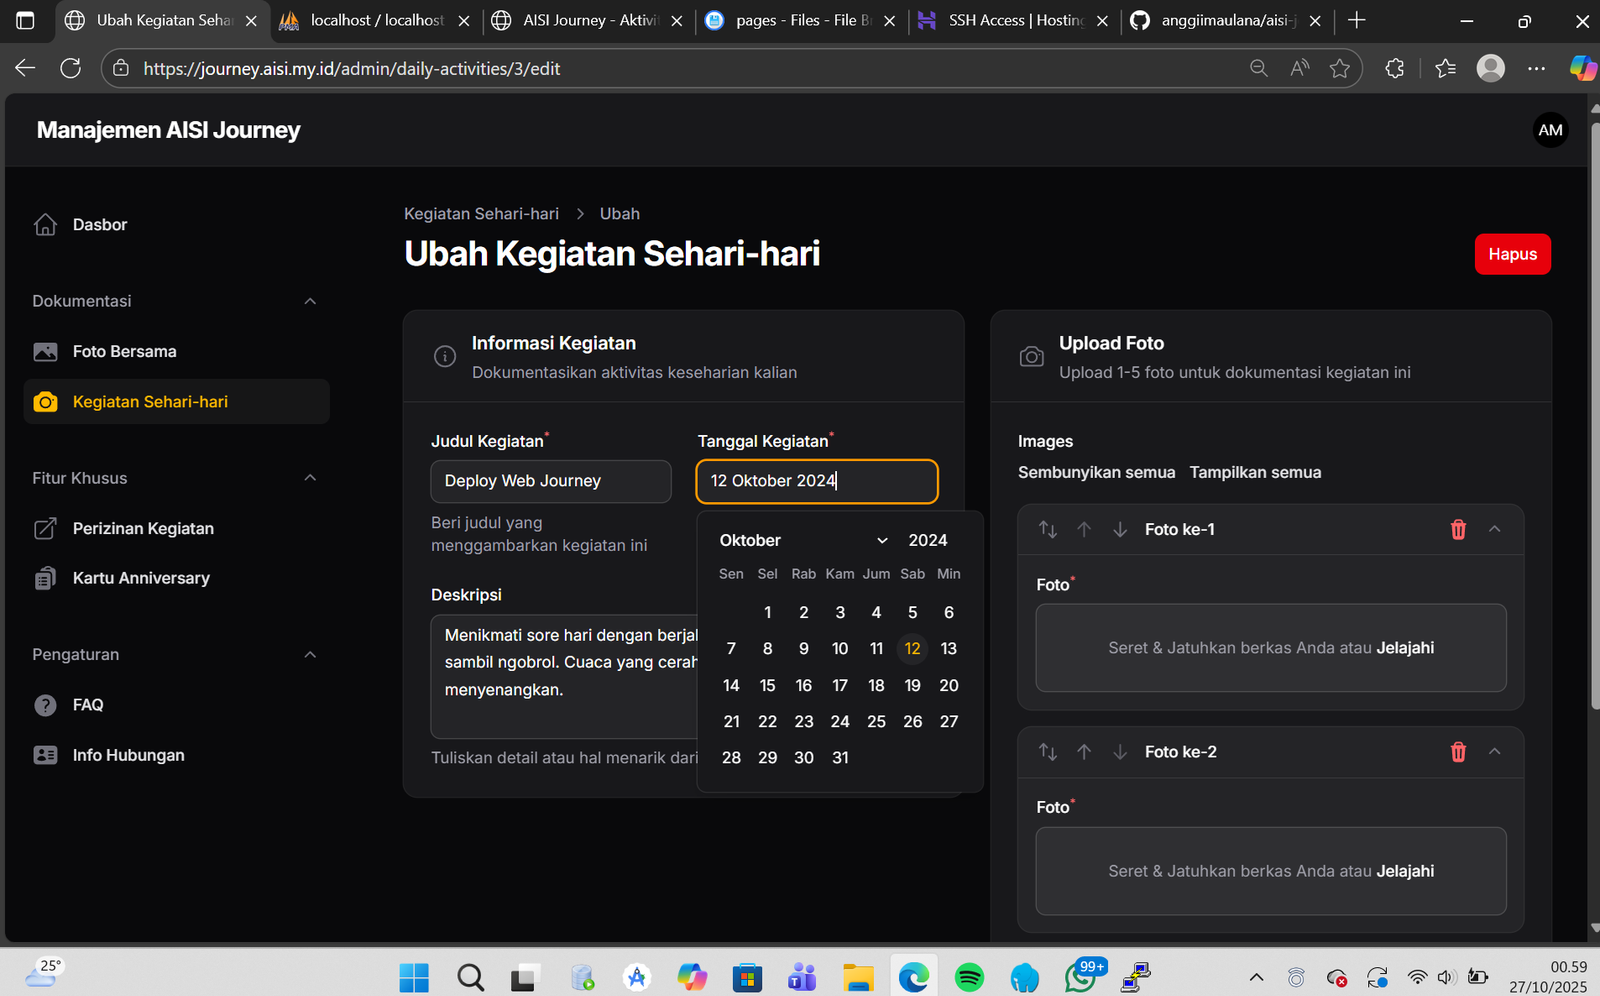Click Tampilkan semua link

tap(1255, 472)
